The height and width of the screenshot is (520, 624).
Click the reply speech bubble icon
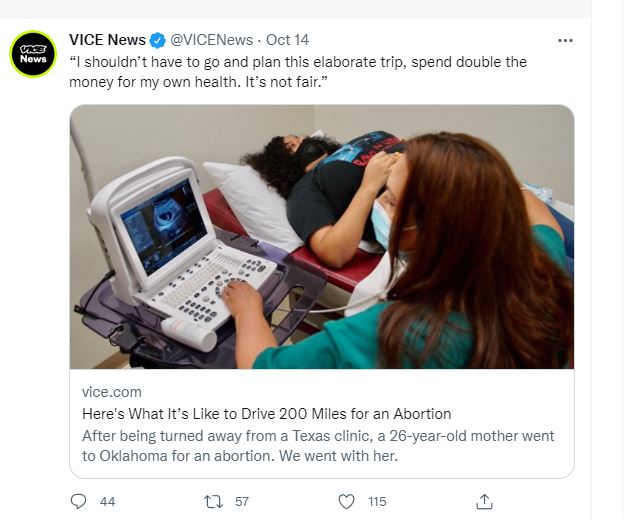pyautogui.click(x=78, y=501)
